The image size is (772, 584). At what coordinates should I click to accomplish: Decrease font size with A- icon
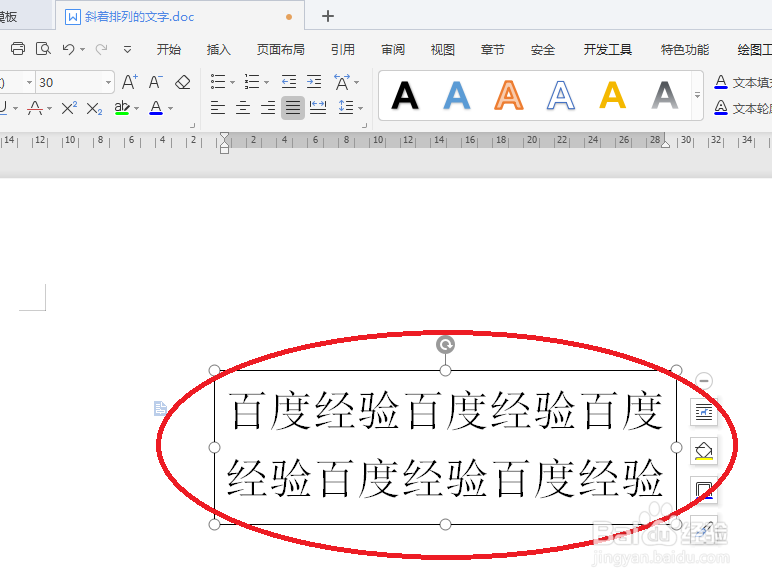[156, 82]
